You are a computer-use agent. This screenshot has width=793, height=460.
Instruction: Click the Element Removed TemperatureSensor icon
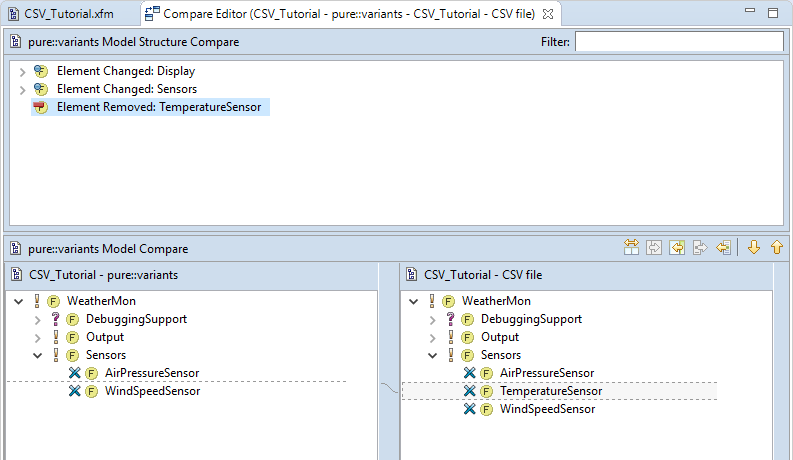[x=40, y=107]
